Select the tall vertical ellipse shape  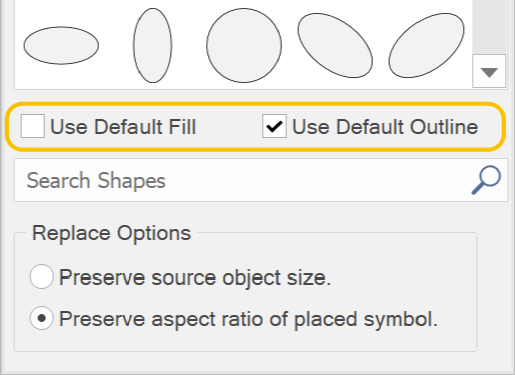[153, 45]
